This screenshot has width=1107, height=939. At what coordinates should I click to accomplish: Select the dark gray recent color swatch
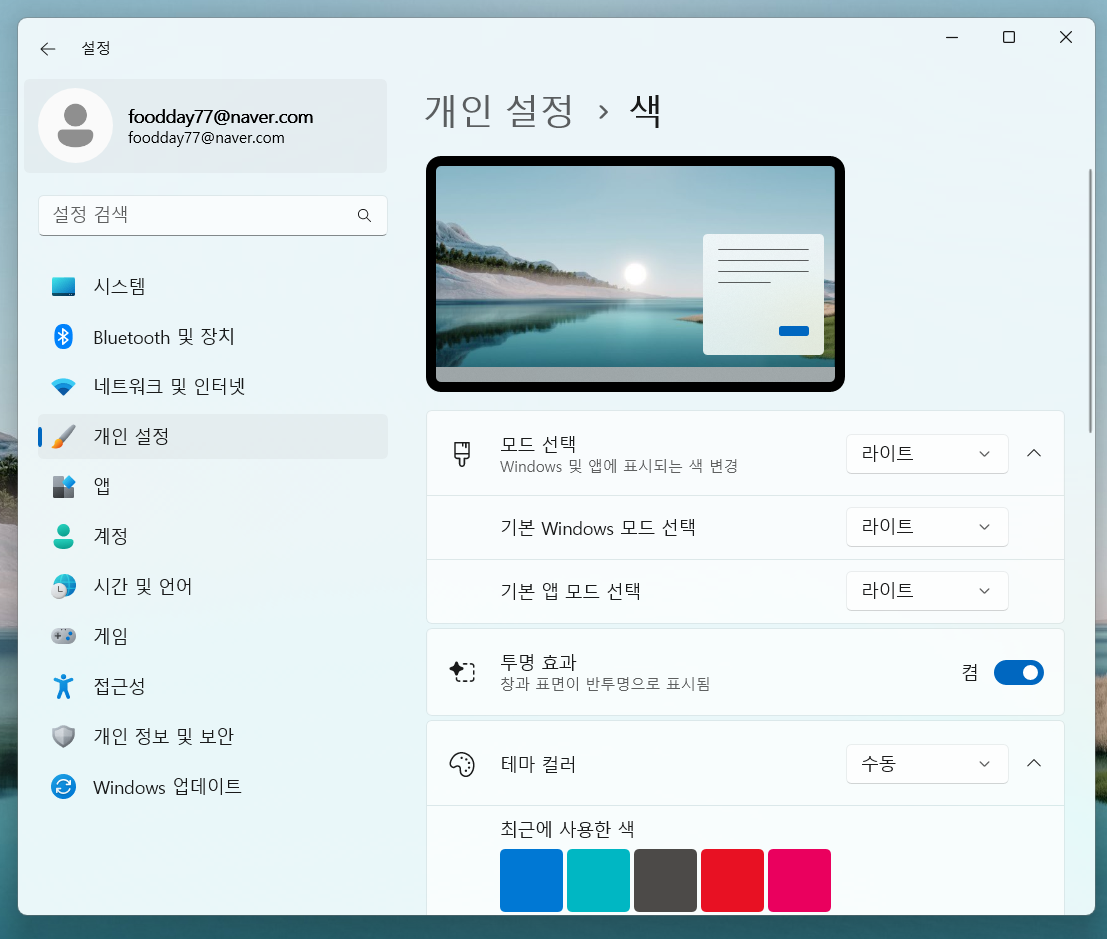coord(666,880)
